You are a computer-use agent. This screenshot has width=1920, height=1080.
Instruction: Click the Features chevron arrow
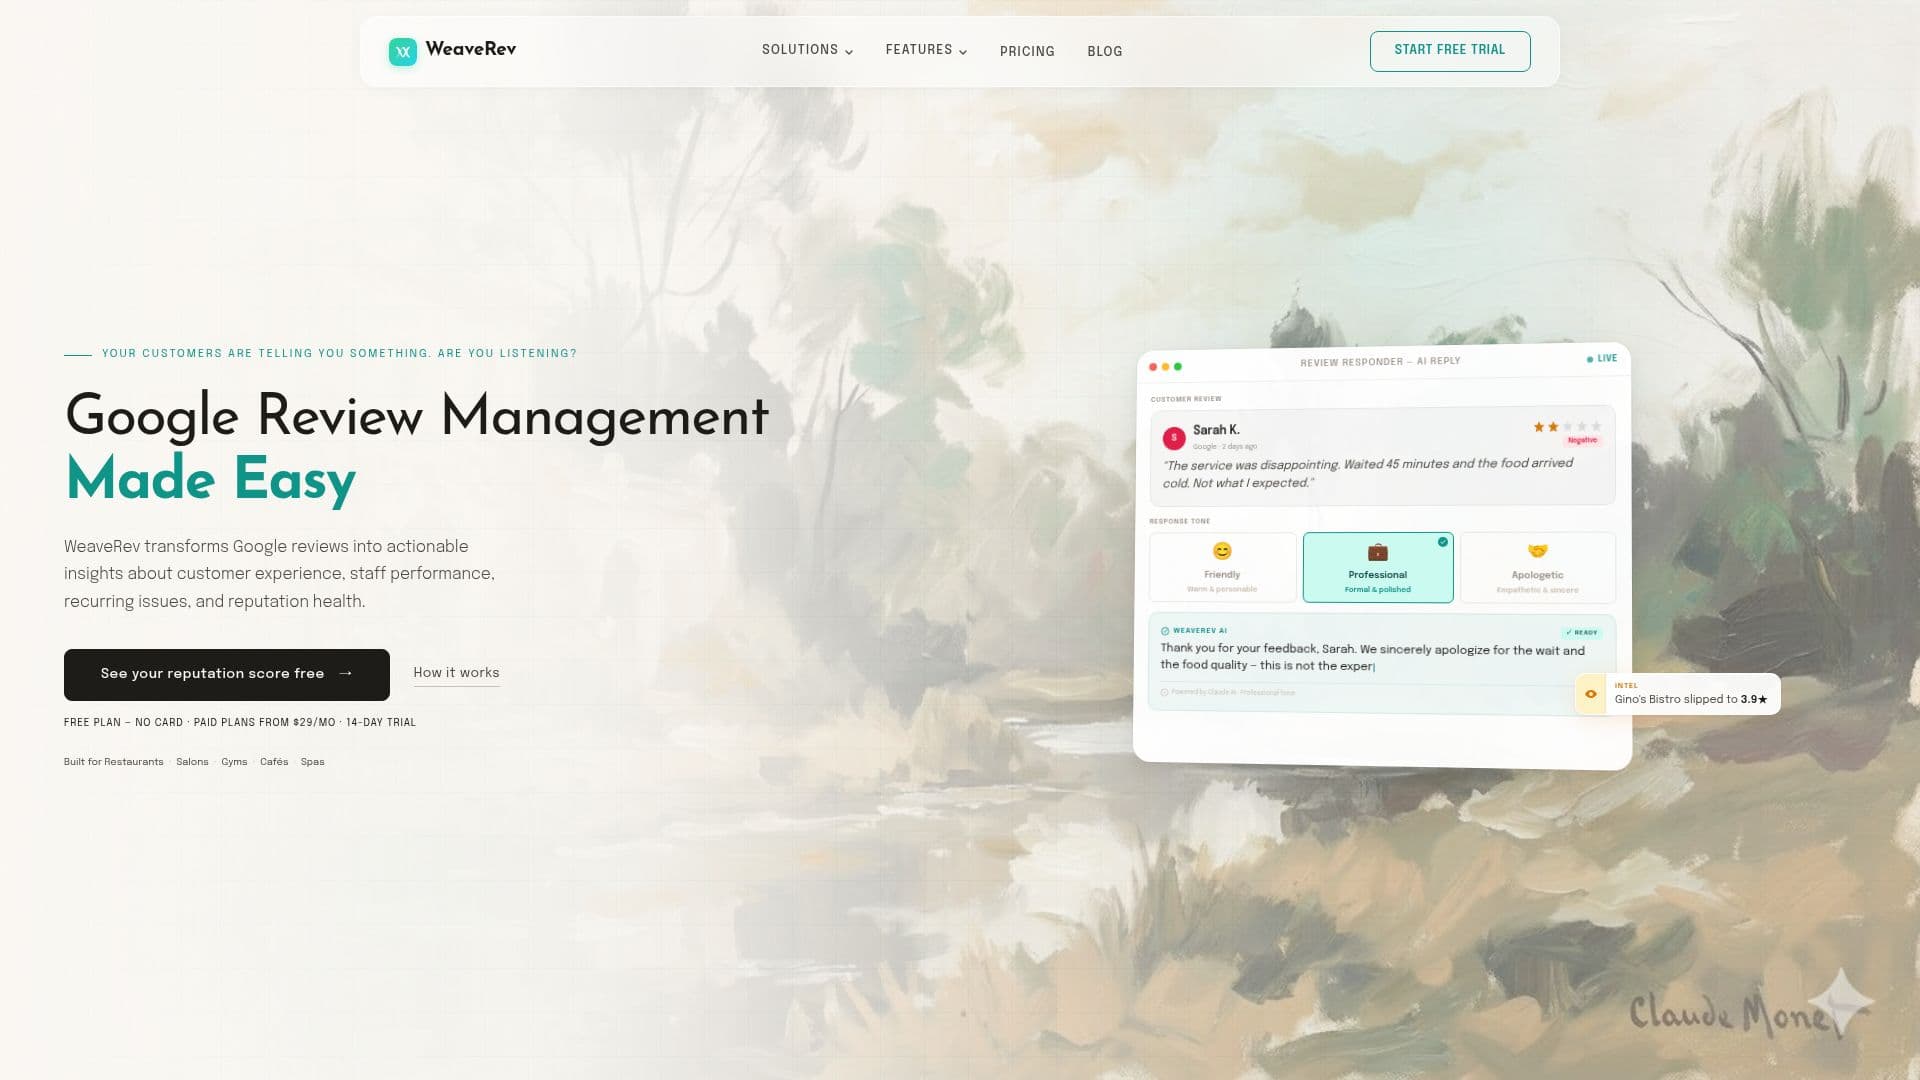[963, 52]
